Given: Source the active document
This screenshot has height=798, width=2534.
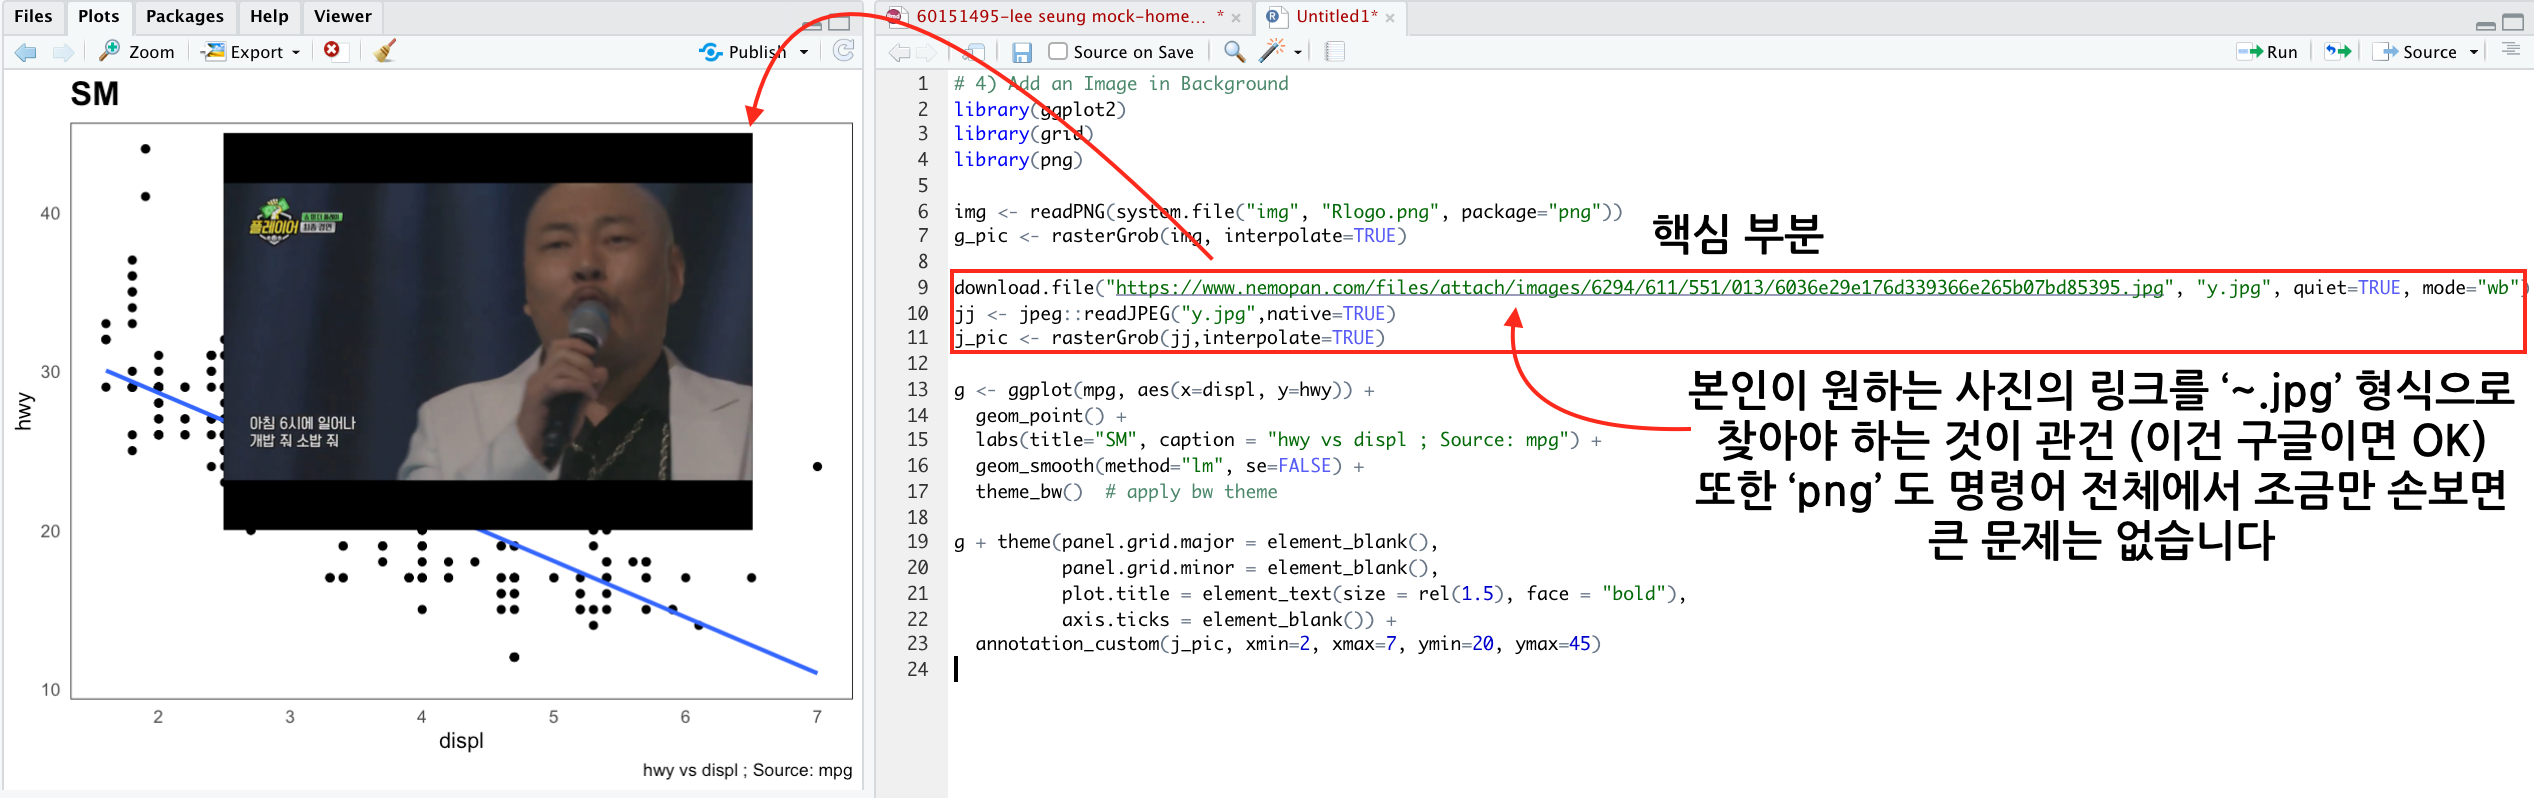Looking at the screenshot, I should 2414,52.
